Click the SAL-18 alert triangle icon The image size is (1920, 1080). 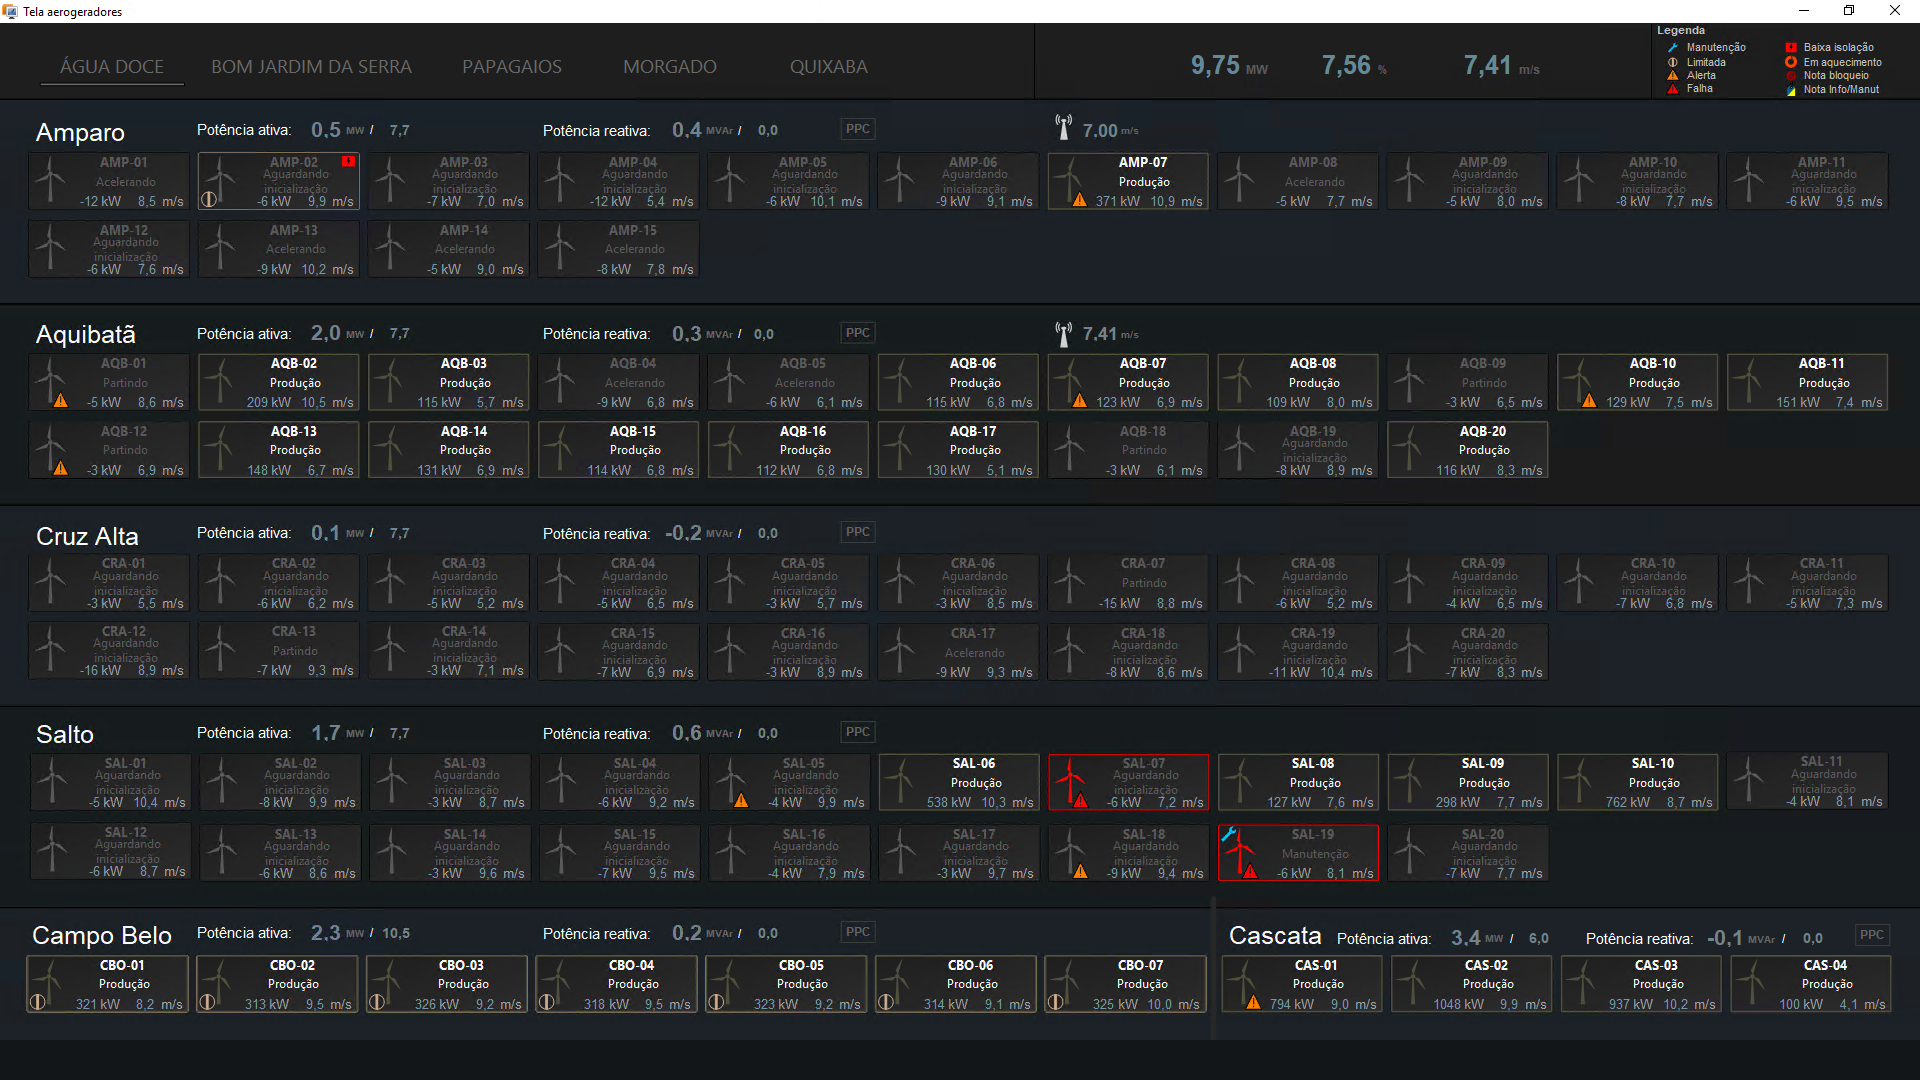click(x=1081, y=872)
